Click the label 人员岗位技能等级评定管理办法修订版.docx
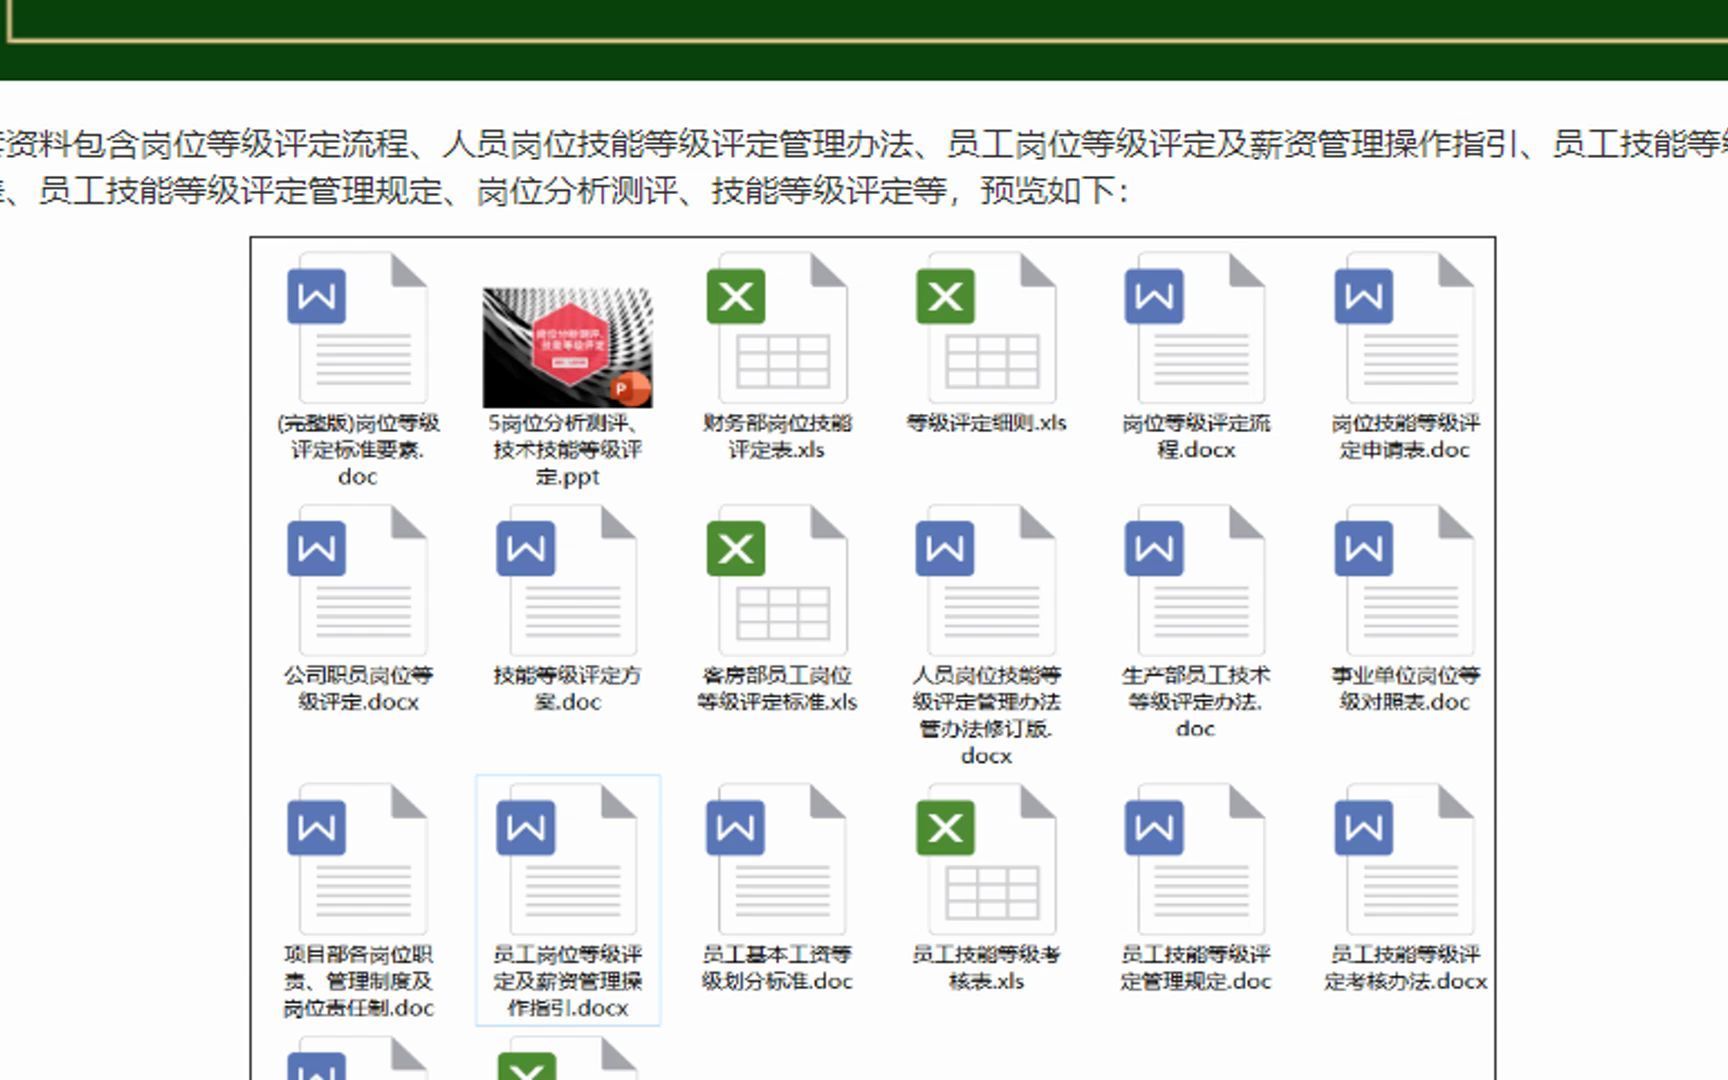1728x1080 pixels. (986, 715)
